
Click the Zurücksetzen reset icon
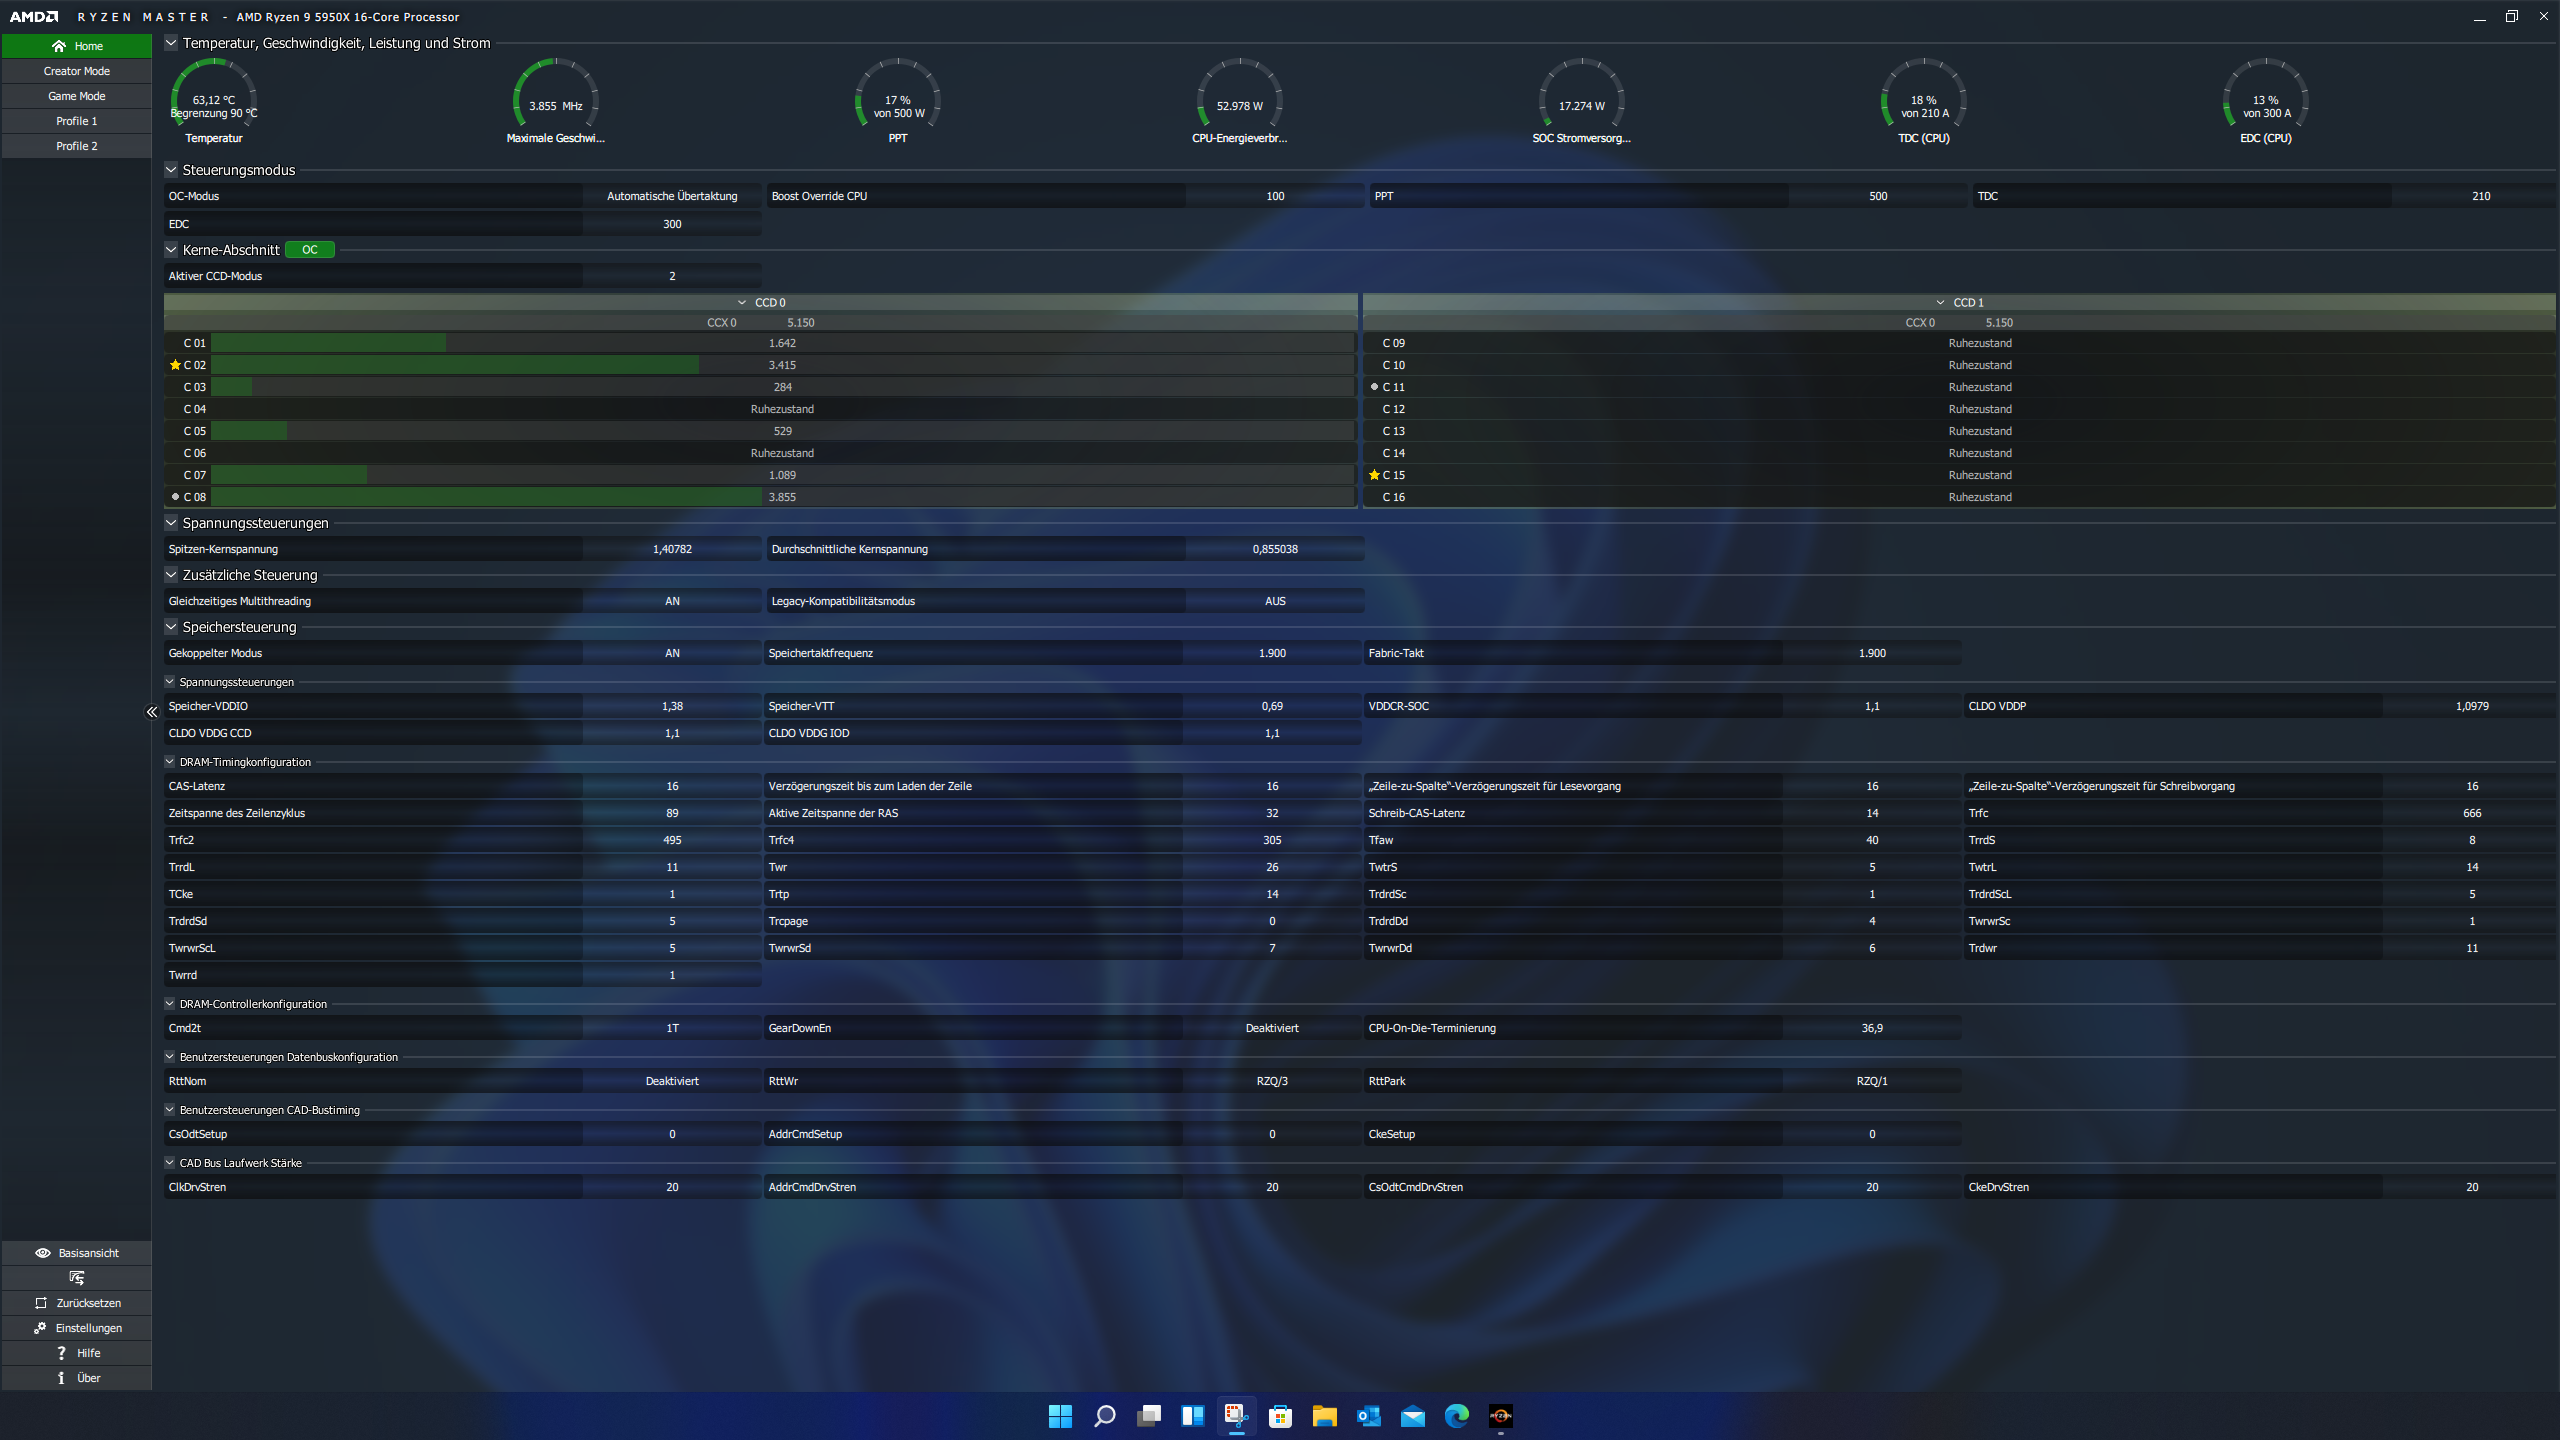click(x=41, y=1303)
